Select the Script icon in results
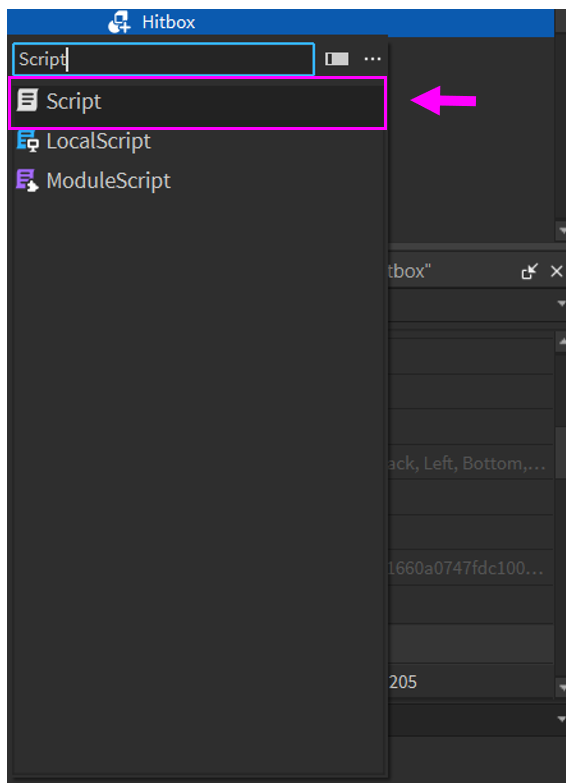567x783 pixels. tap(27, 100)
